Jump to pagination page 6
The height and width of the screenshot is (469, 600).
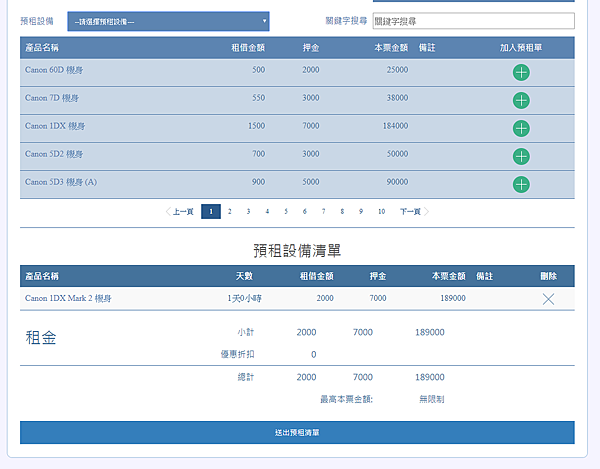click(x=305, y=212)
